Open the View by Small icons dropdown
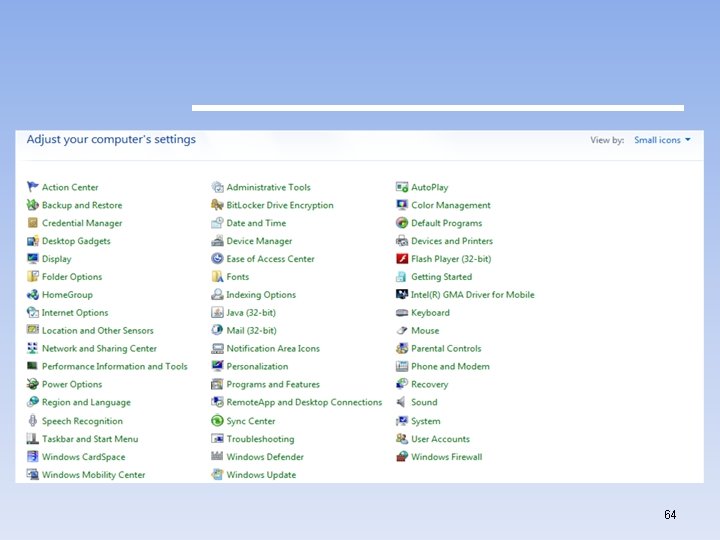The width and height of the screenshot is (720, 540). coord(662,140)
